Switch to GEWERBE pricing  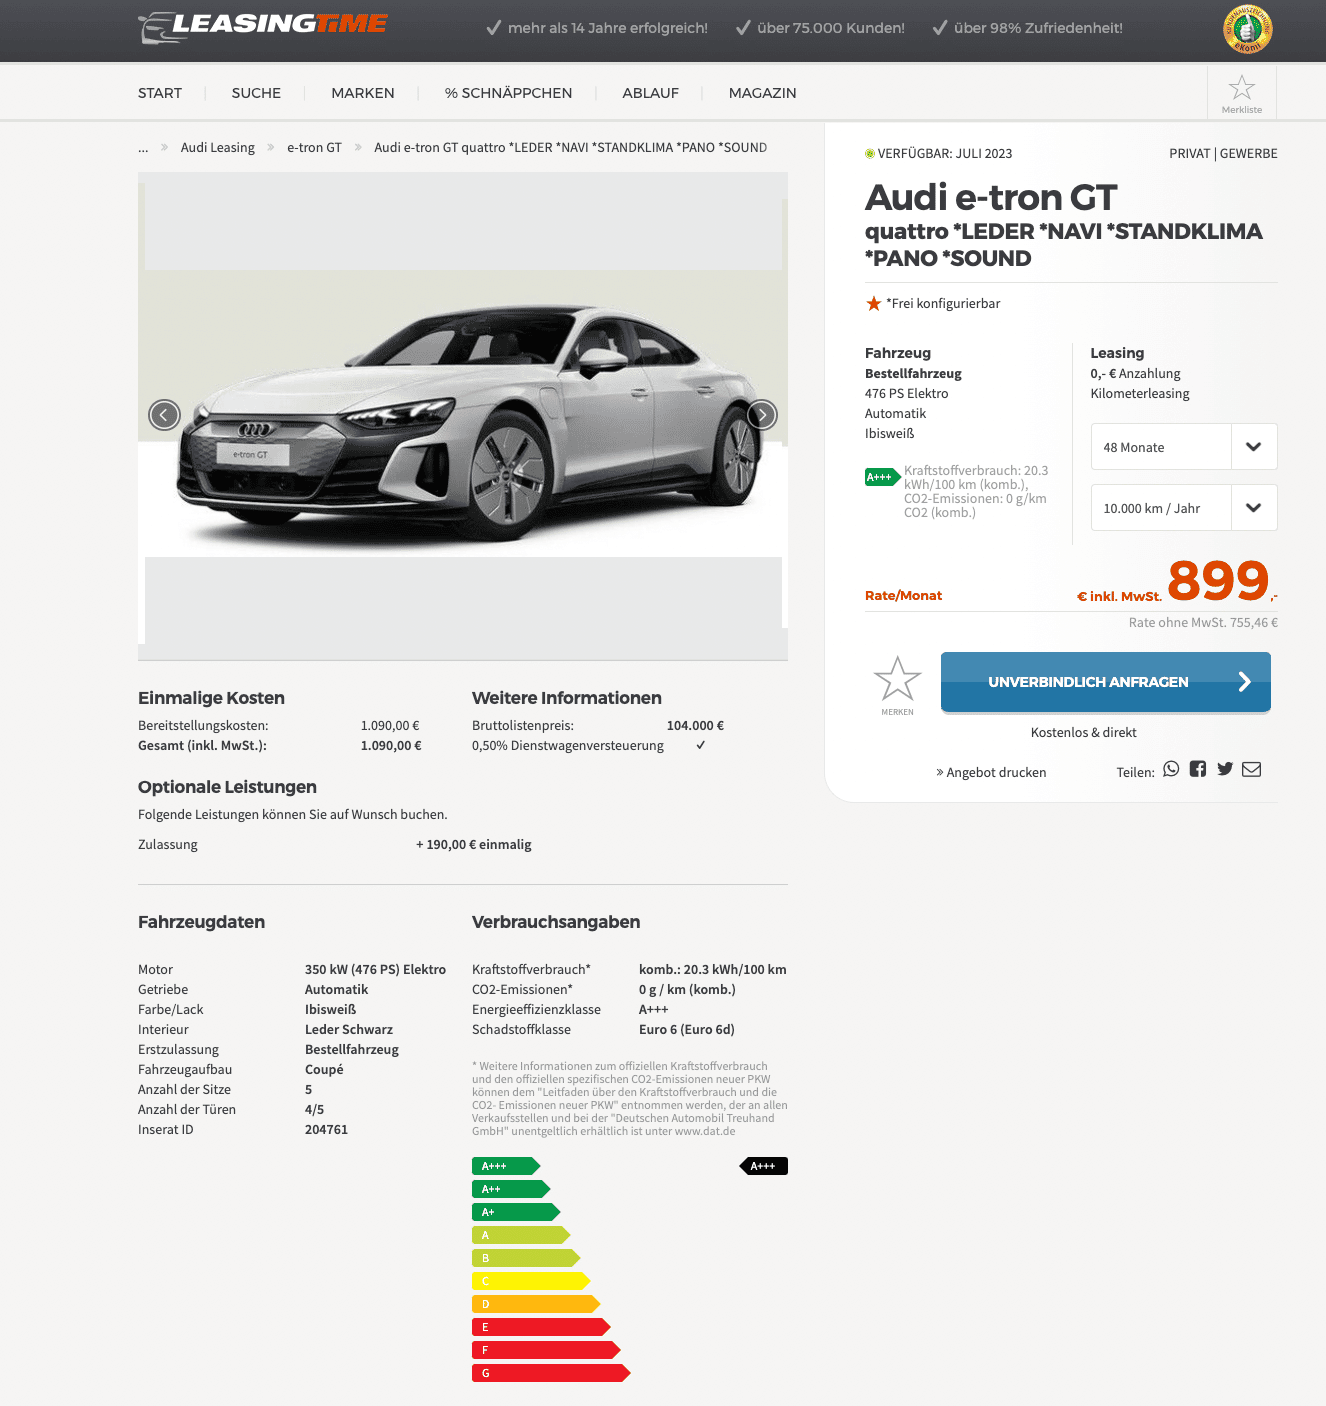click(x=1249, y=153)
